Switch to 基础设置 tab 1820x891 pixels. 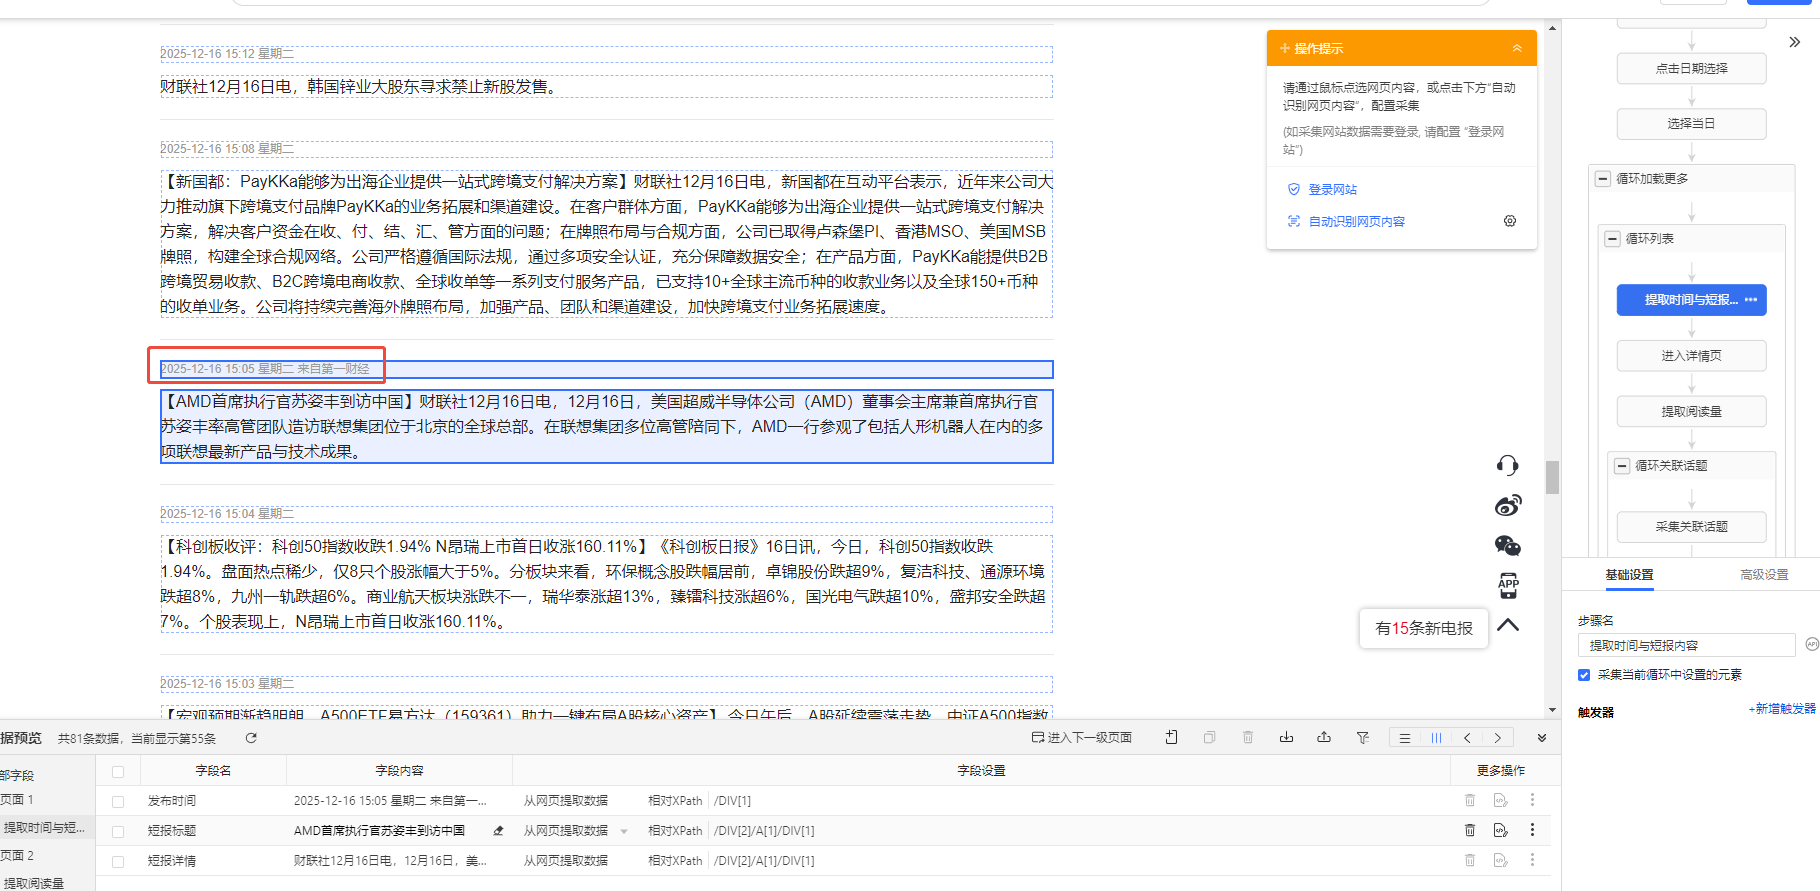coord(1629,575)
